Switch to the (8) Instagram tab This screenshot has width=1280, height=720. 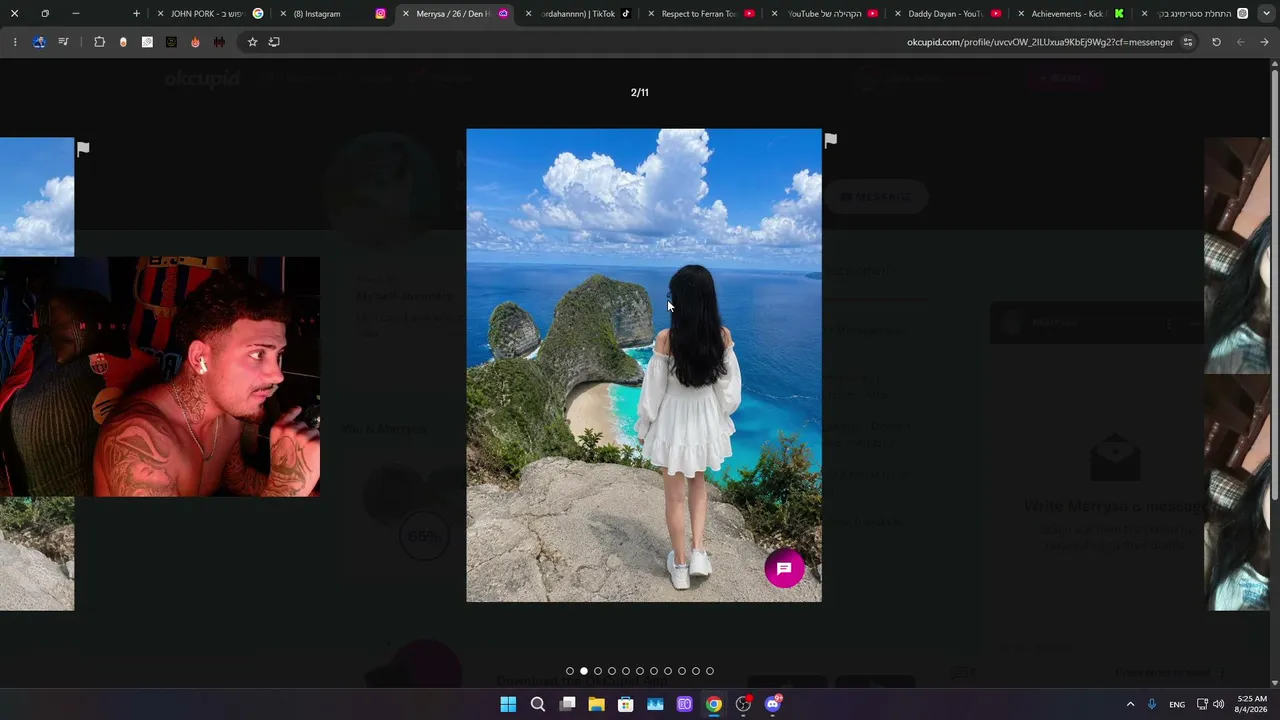click(x=330, y=14)
